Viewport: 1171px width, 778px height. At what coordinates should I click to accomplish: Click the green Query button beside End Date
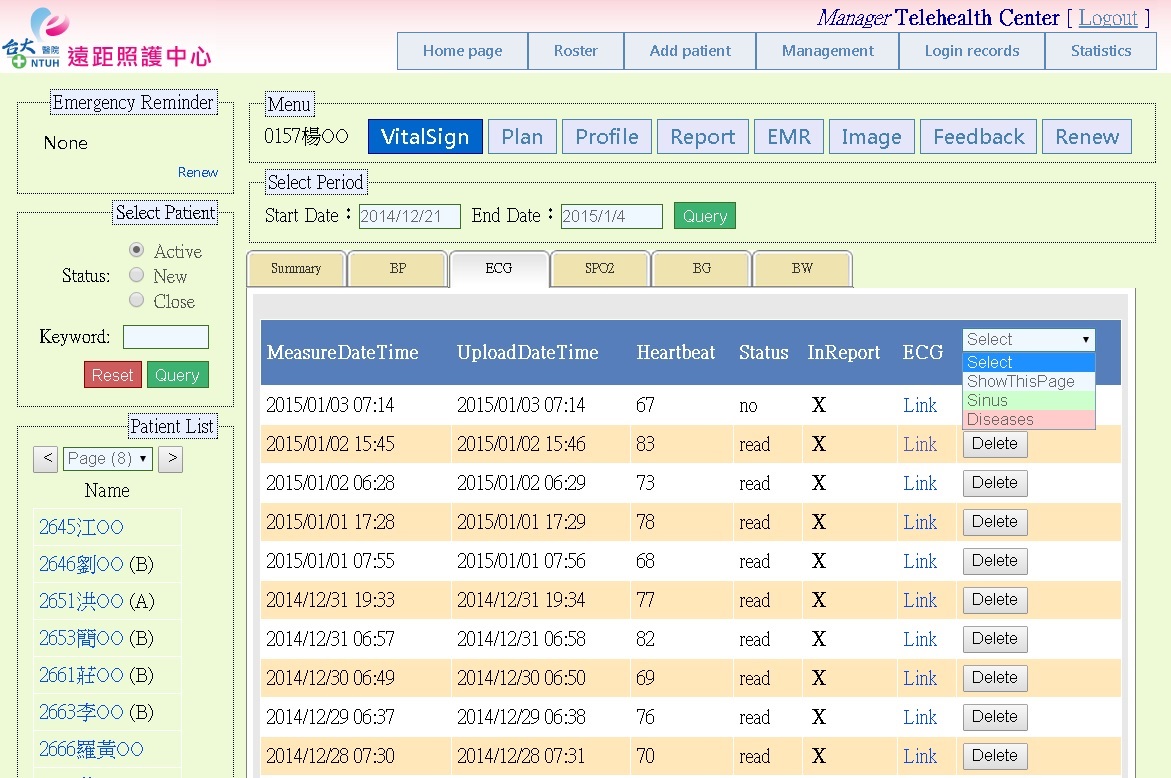click(x=704, y=216)
